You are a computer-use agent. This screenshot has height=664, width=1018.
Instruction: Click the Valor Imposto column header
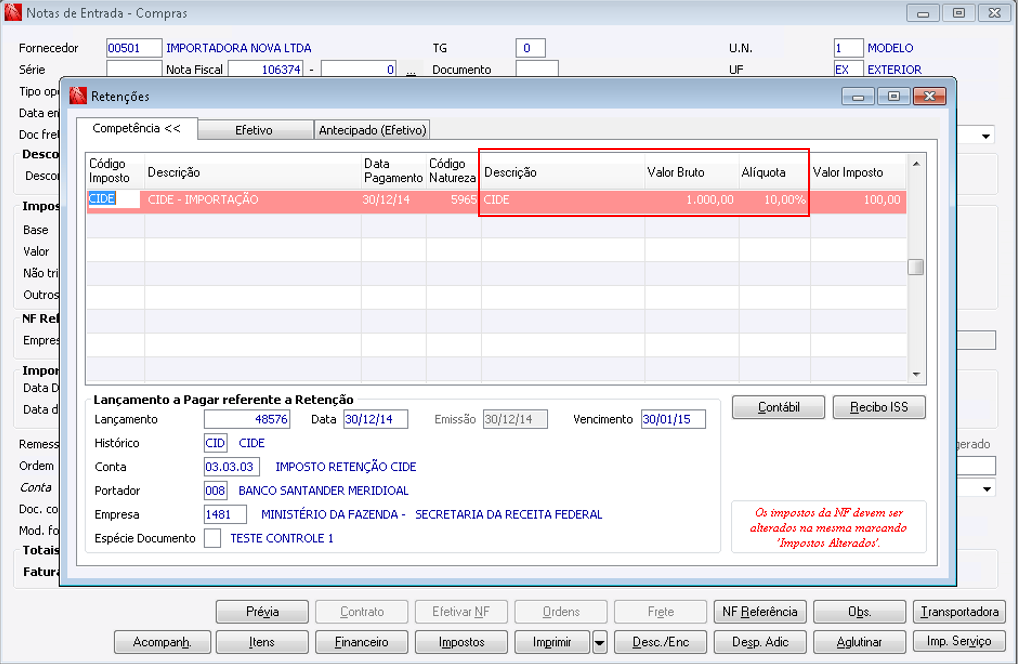[858, 171]
